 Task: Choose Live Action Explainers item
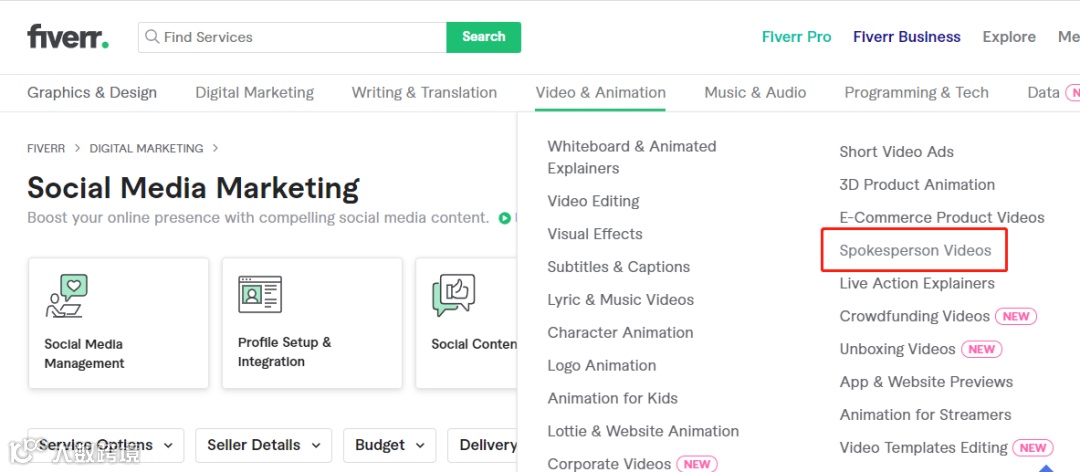[x=917, y=283]
